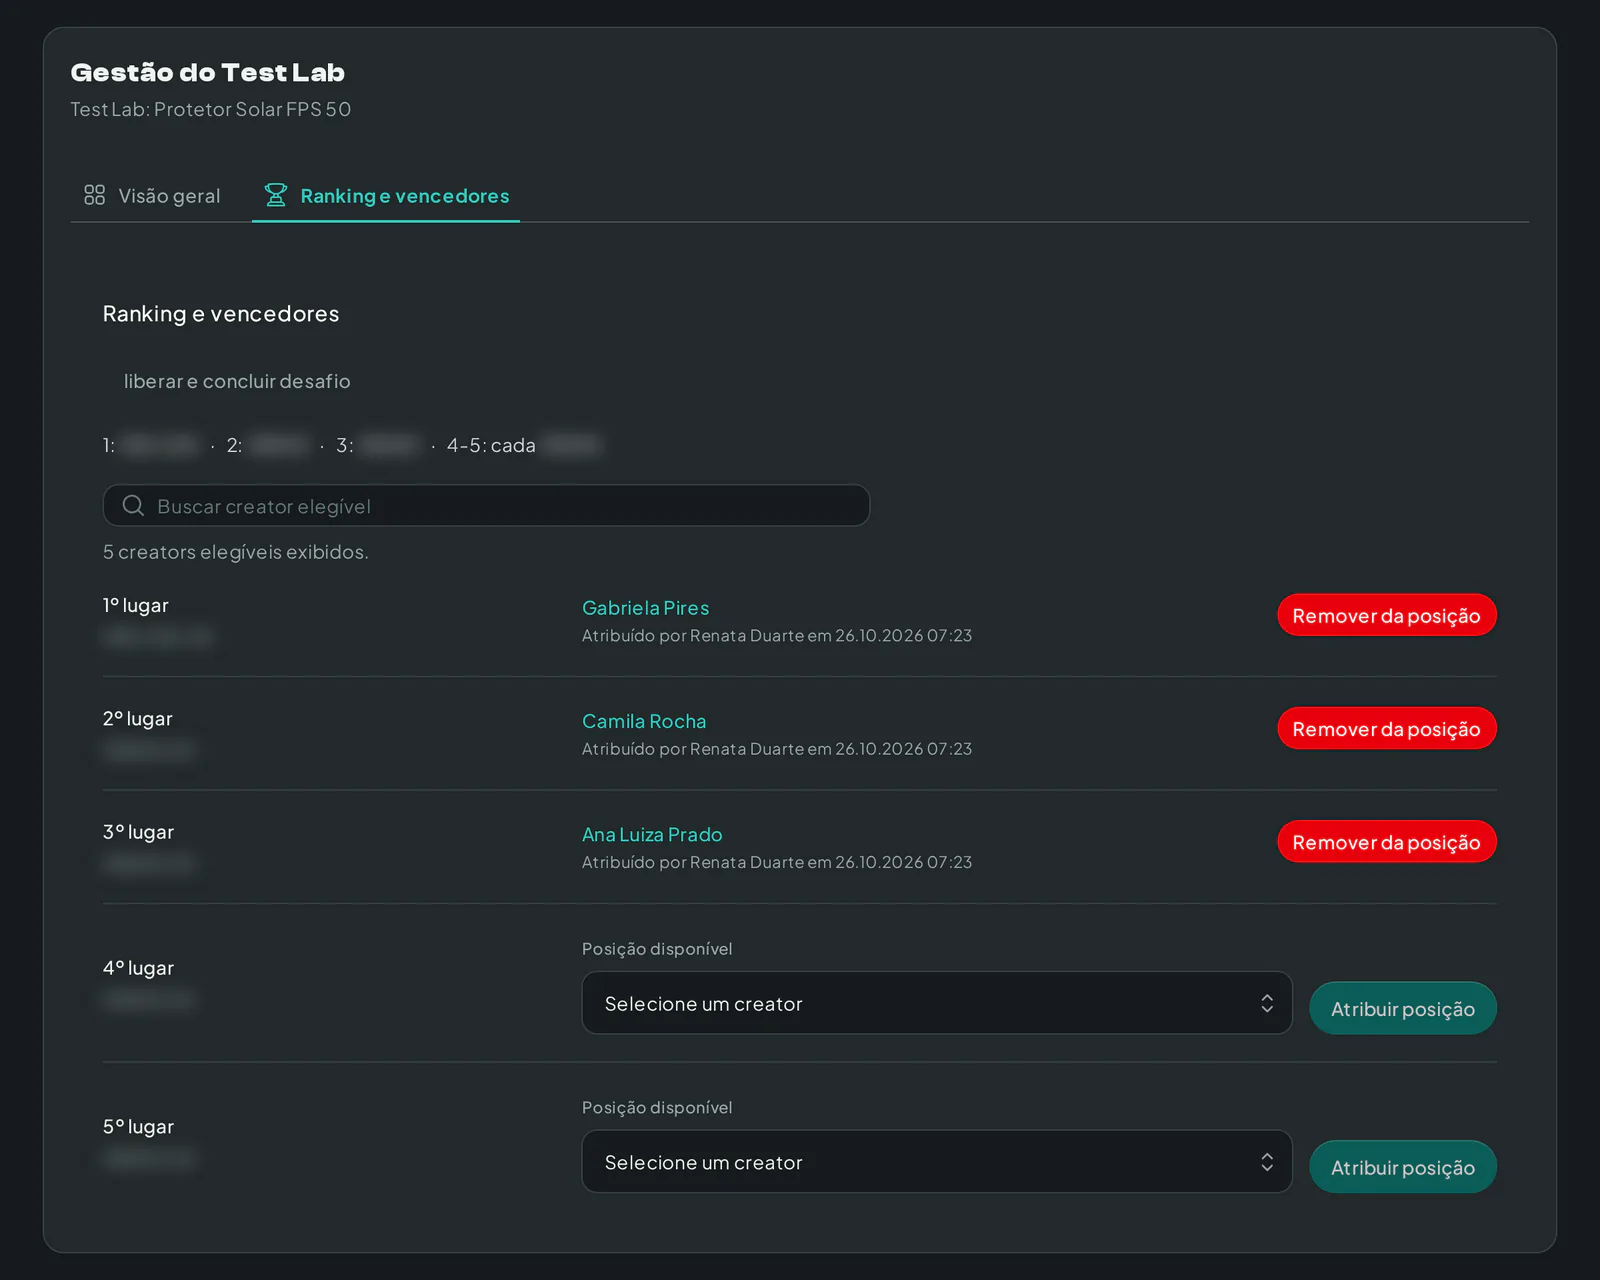Viewport: 1600px width, 1280px height.
Task: Remove Gabriela Pires from 1º lugar
Action: 1387,615
